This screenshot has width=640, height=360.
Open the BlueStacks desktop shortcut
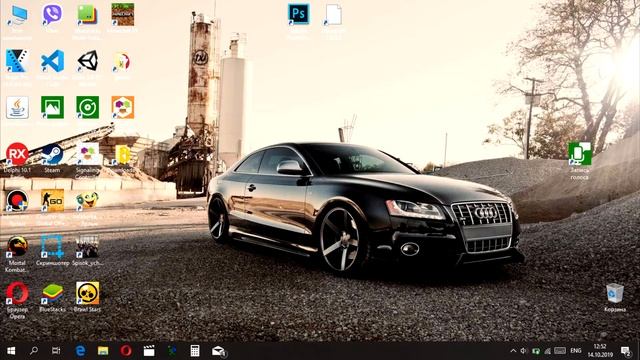52,294
